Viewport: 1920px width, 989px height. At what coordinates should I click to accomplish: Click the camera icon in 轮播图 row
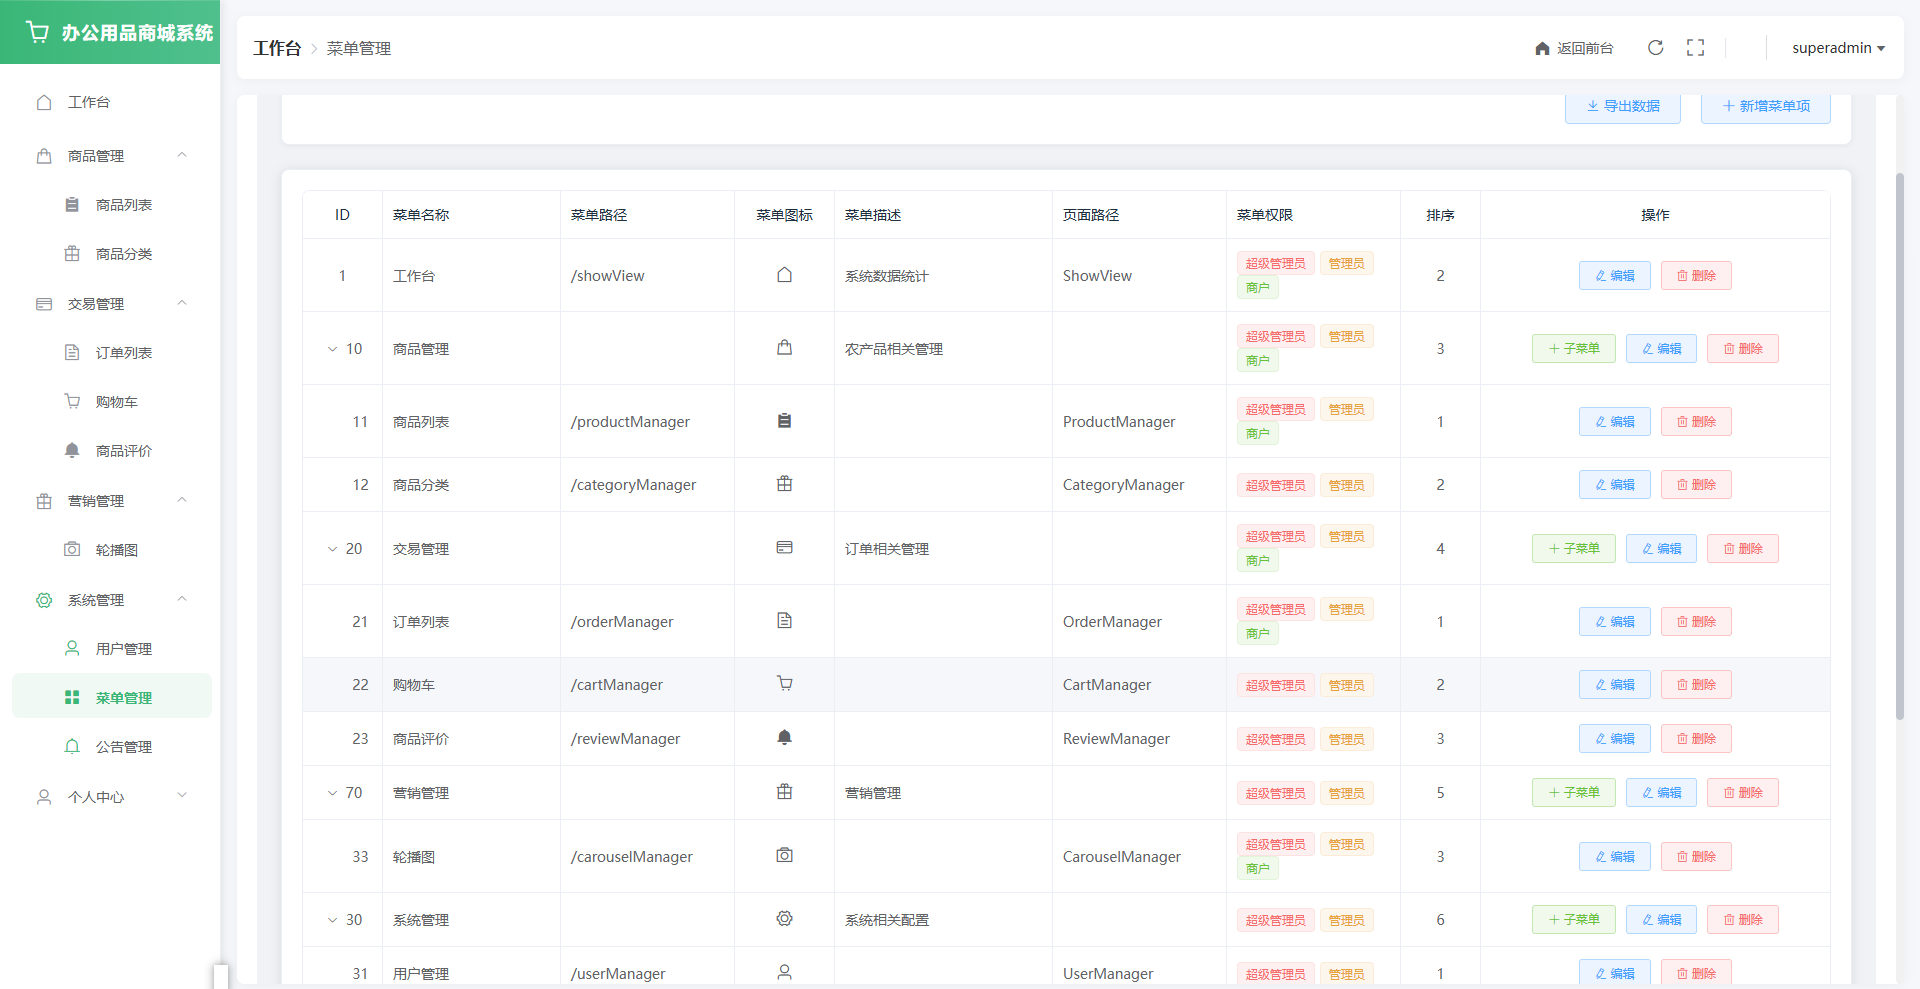click(x=784, y=856)
